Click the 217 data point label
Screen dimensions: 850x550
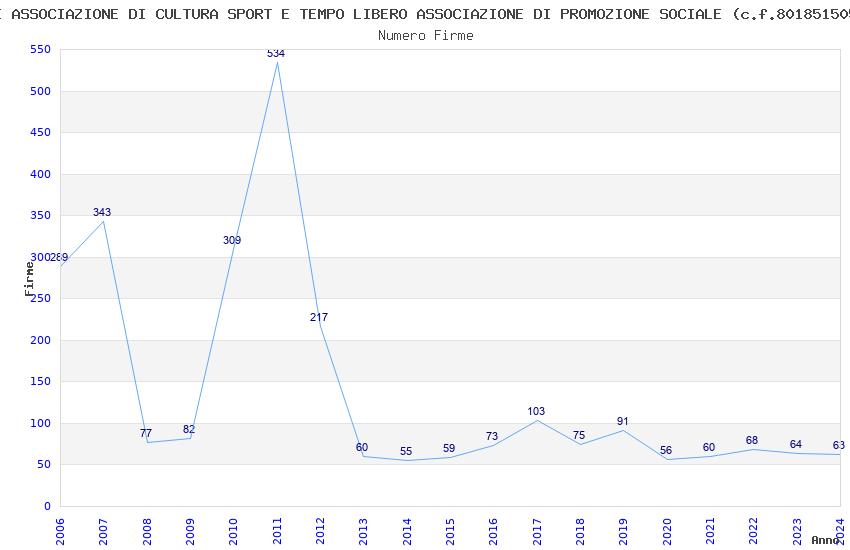[x=319, y=317]
